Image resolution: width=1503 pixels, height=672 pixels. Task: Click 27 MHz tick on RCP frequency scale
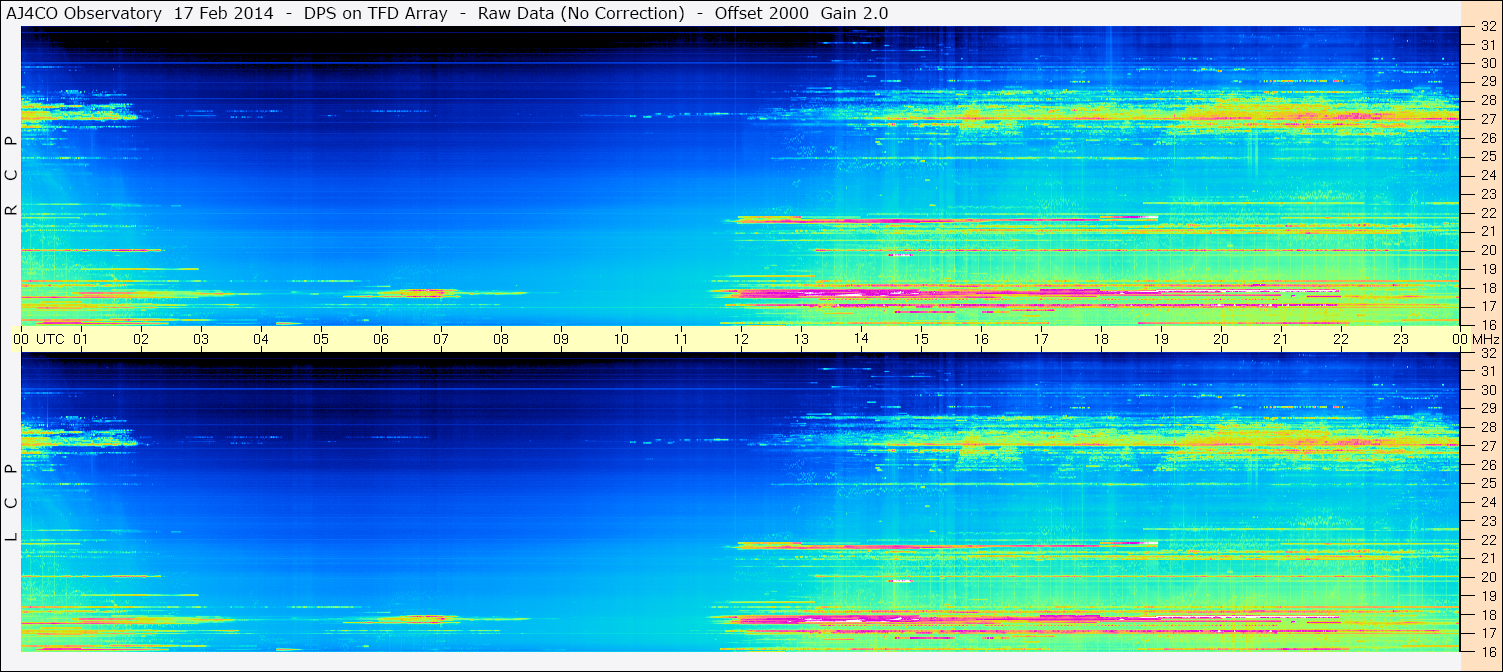click(x=1487, y=119)
